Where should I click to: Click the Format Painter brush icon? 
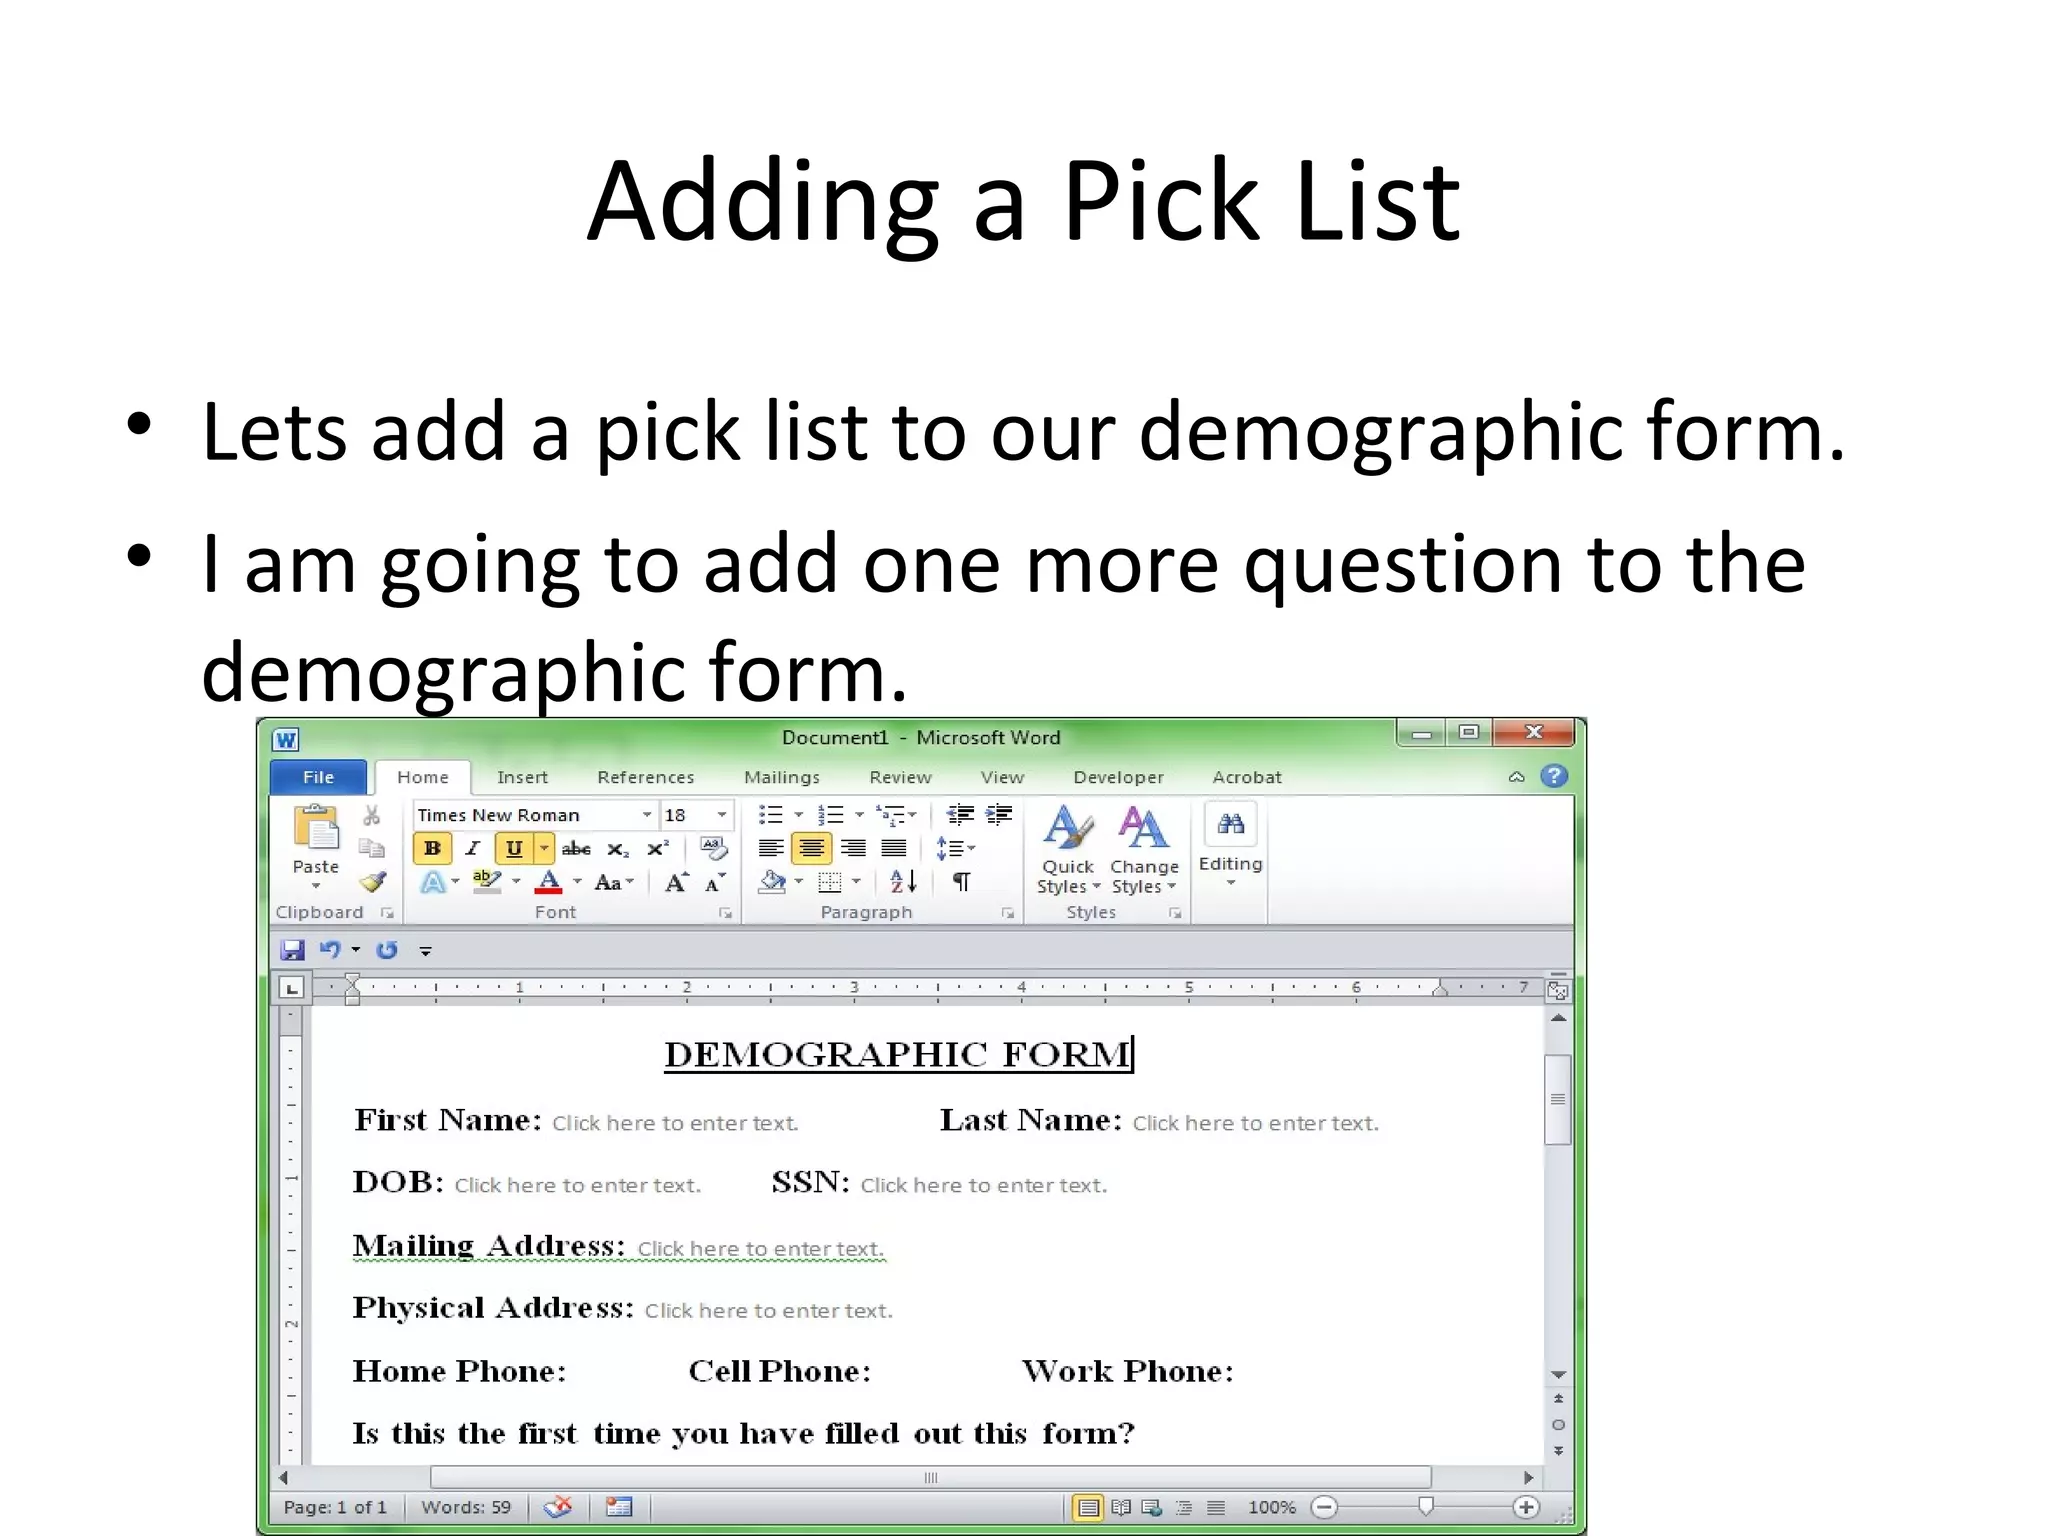pos(373,882)
